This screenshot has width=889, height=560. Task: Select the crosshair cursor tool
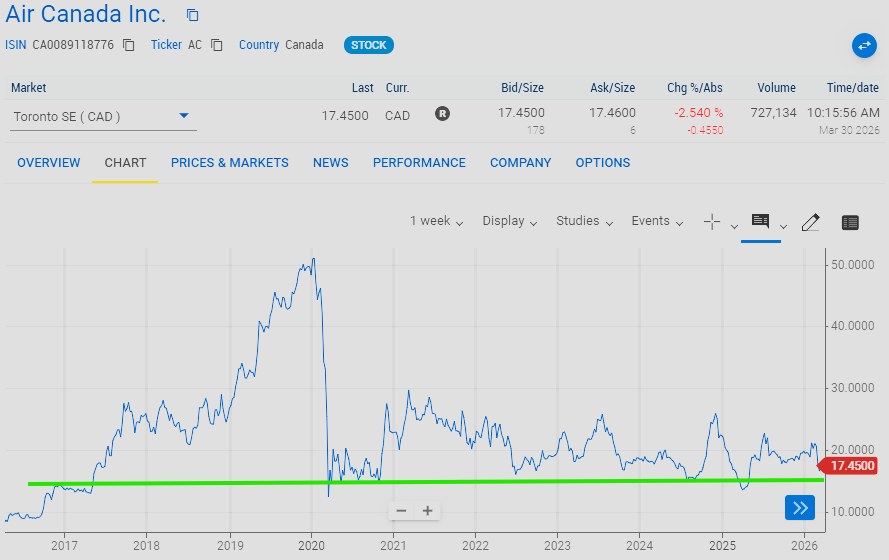click(x=712, y=222)
